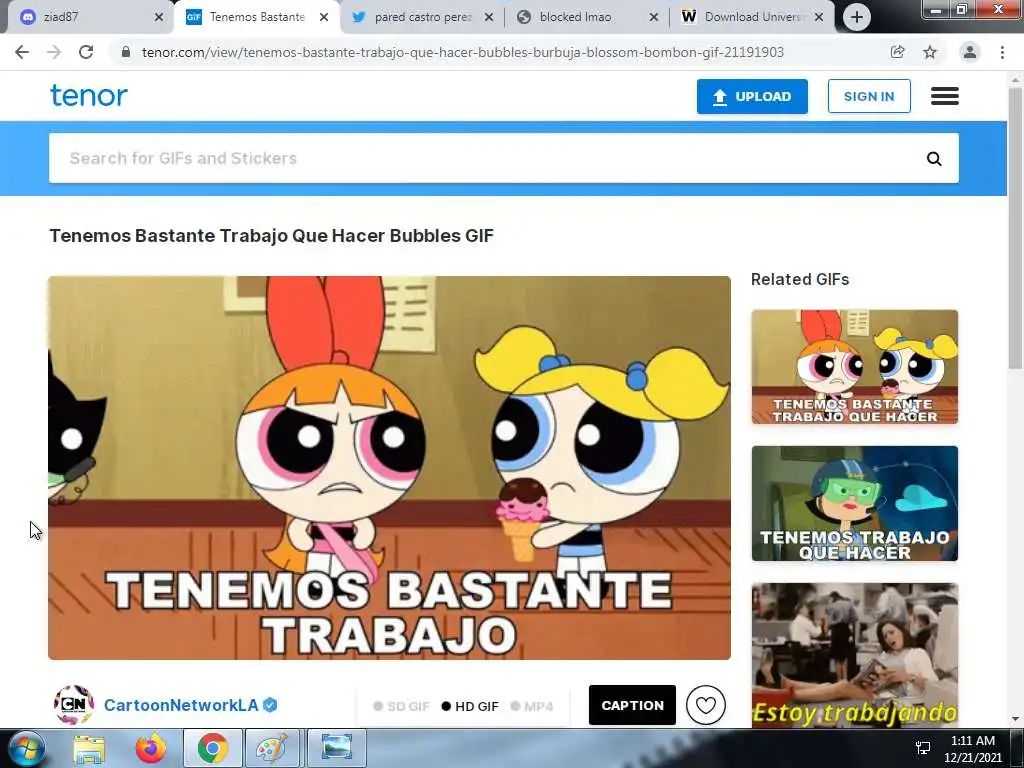Image resolution: width=1024 pixels, height=768 pixels.
Task: Close the ziad87 tab
Action: tap(159, 18)
